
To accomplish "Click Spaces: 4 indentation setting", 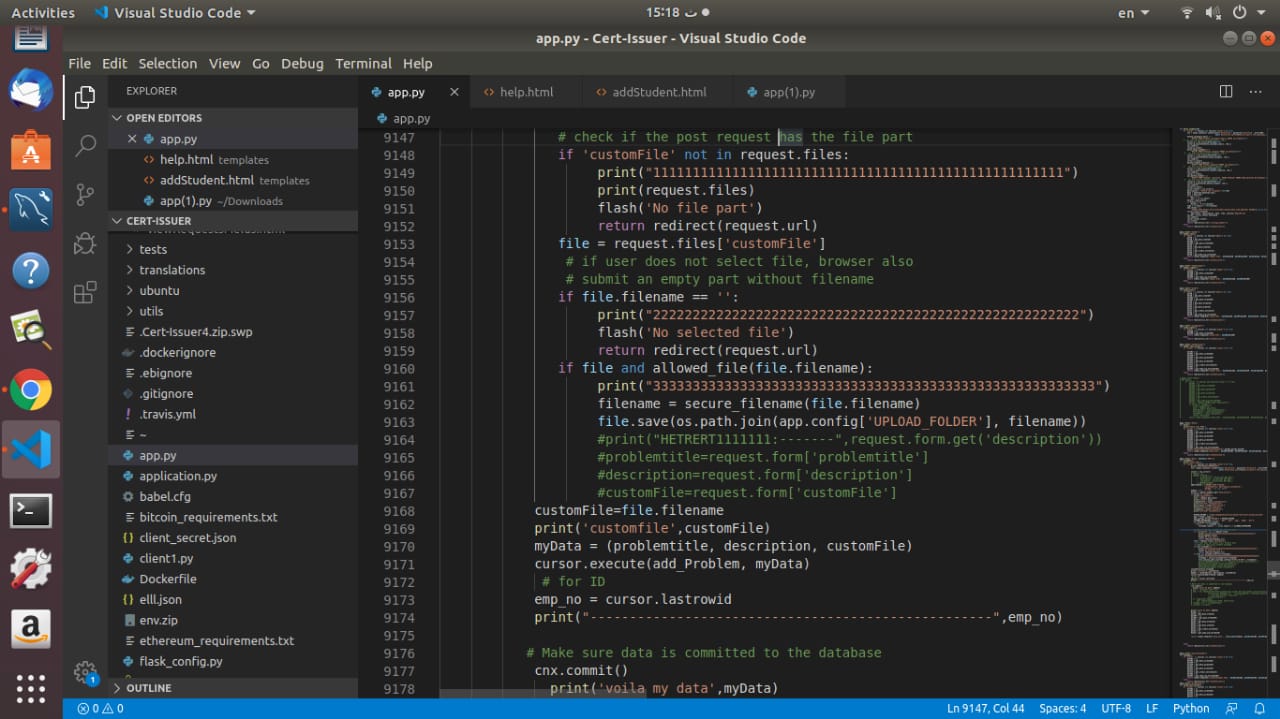I will [x=1062, y=708].
